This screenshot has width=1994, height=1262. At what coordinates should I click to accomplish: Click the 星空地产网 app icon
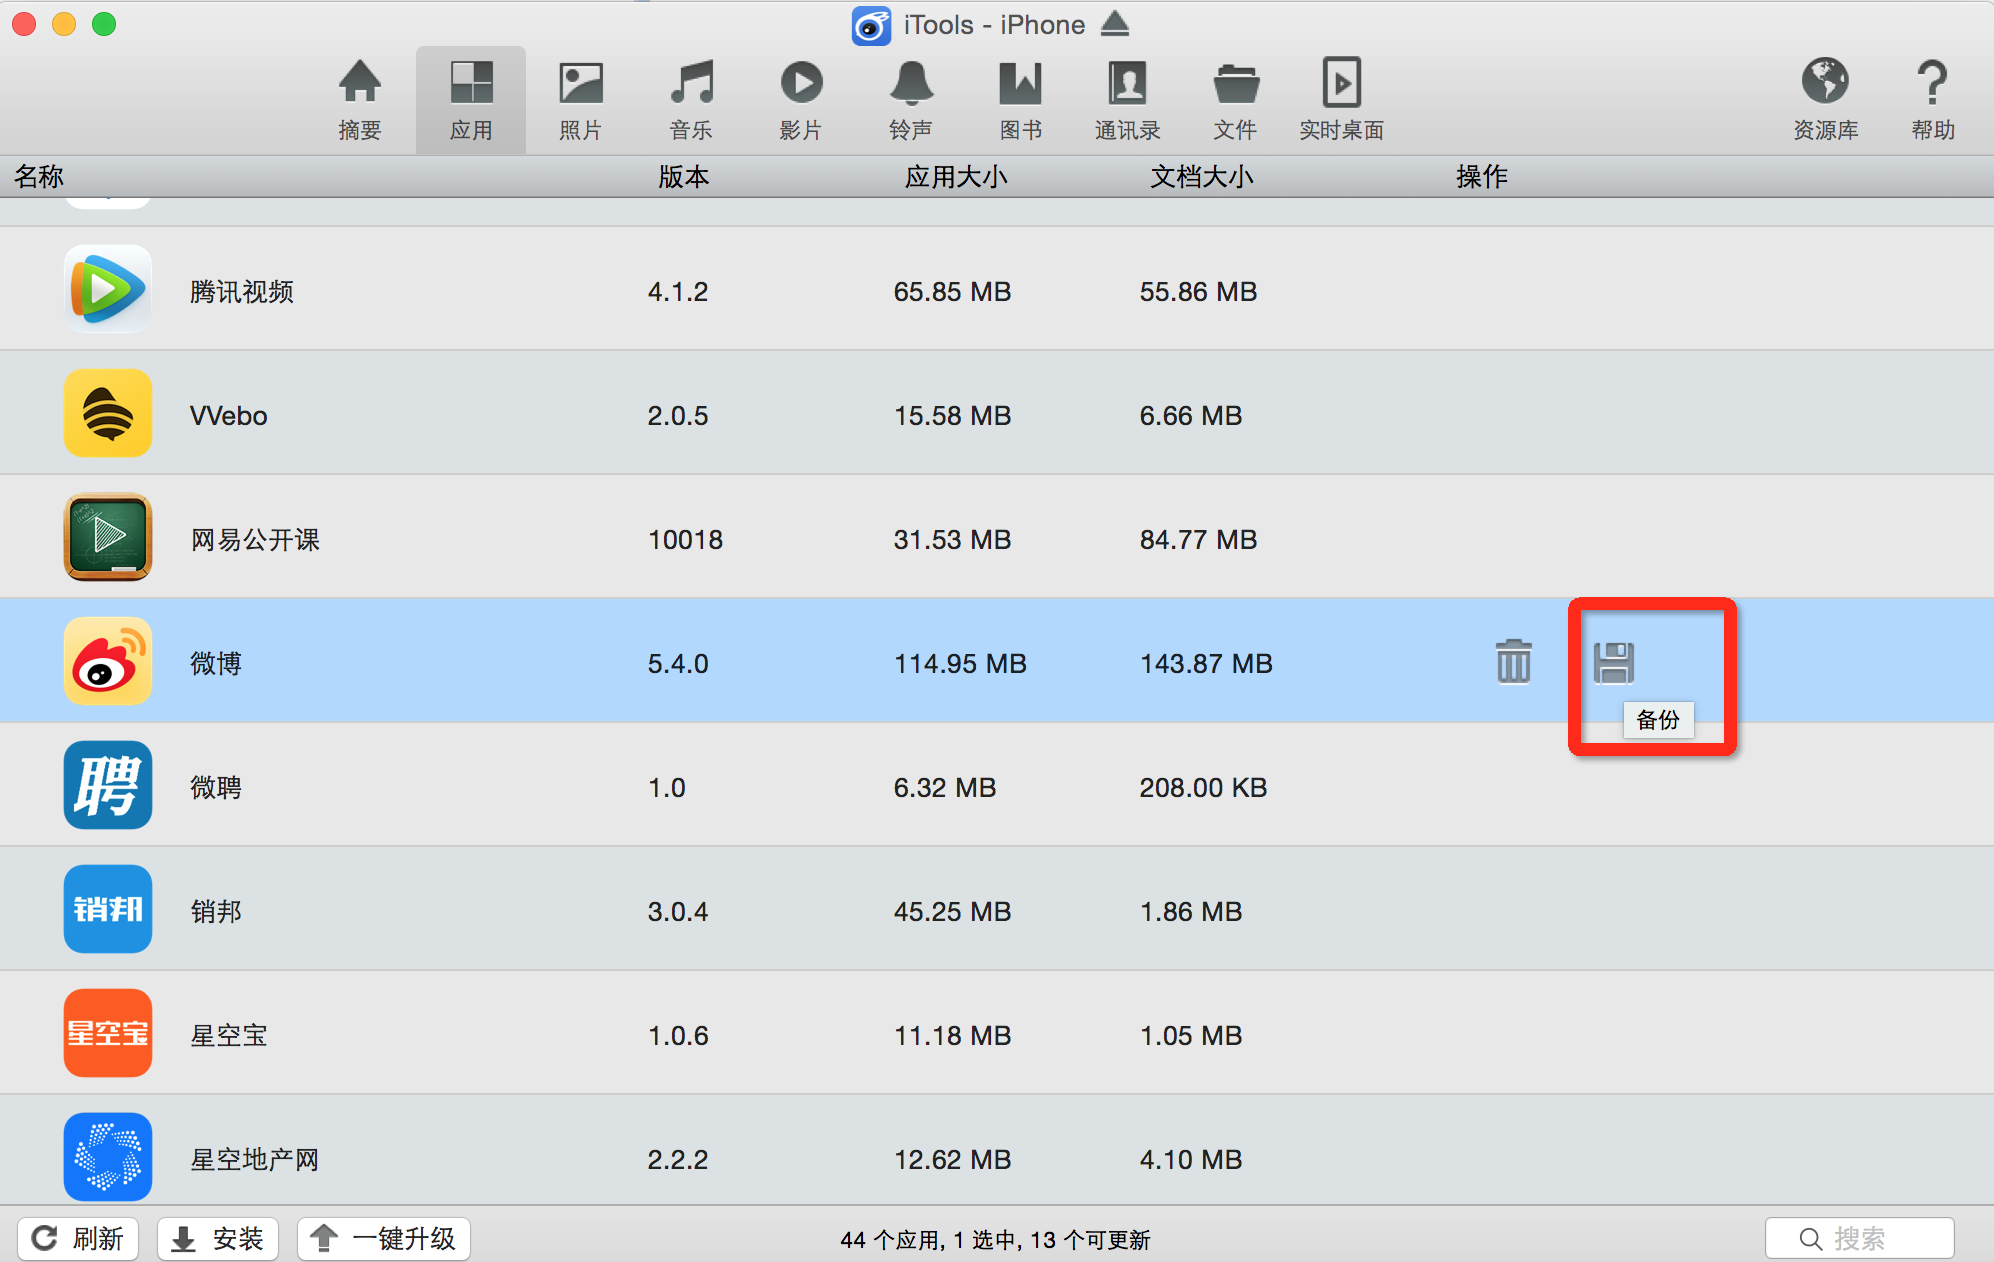[x=108, y=1157]
